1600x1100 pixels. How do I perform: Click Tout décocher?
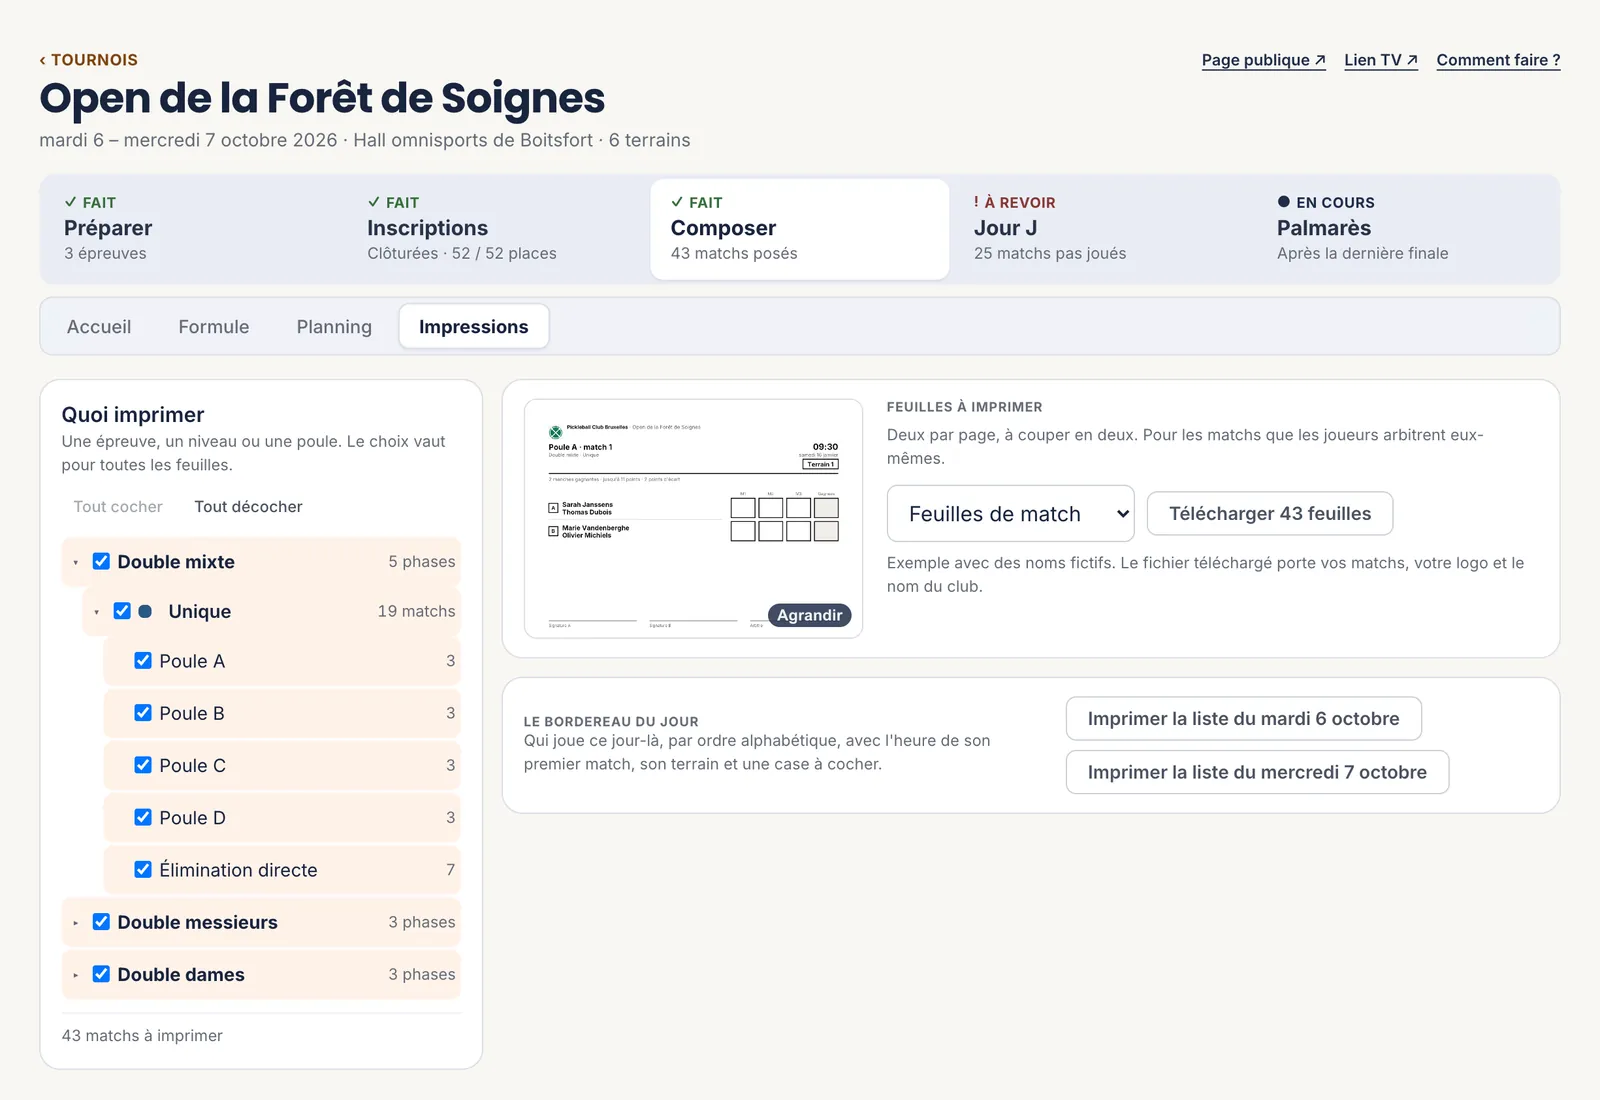point(248,507)
